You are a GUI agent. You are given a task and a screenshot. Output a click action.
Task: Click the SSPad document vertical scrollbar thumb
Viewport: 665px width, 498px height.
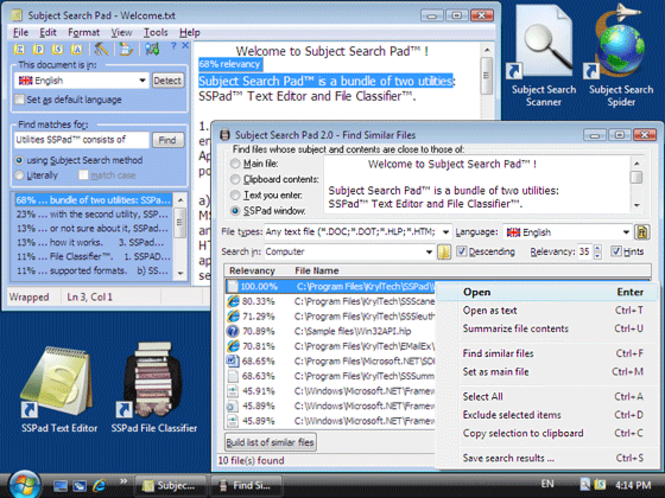click(486, 75)
